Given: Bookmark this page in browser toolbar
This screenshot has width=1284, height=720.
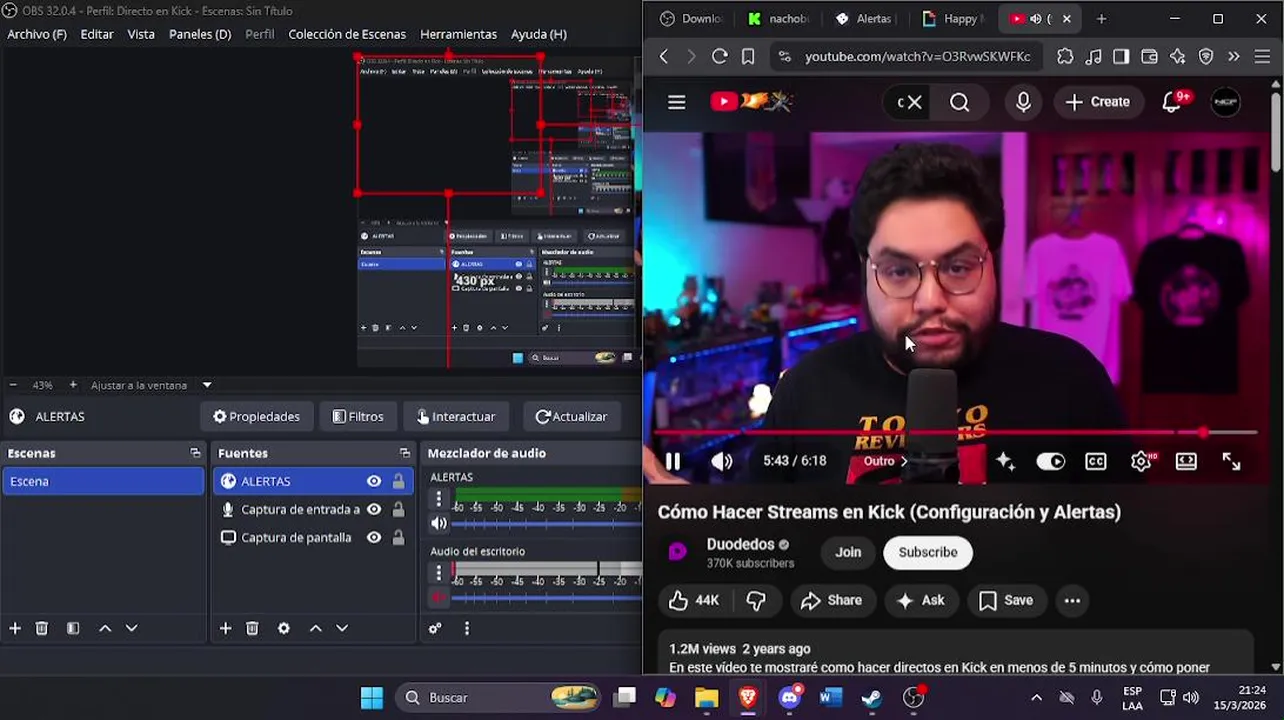Looking at the screenshot, I should tap(748, 57).
